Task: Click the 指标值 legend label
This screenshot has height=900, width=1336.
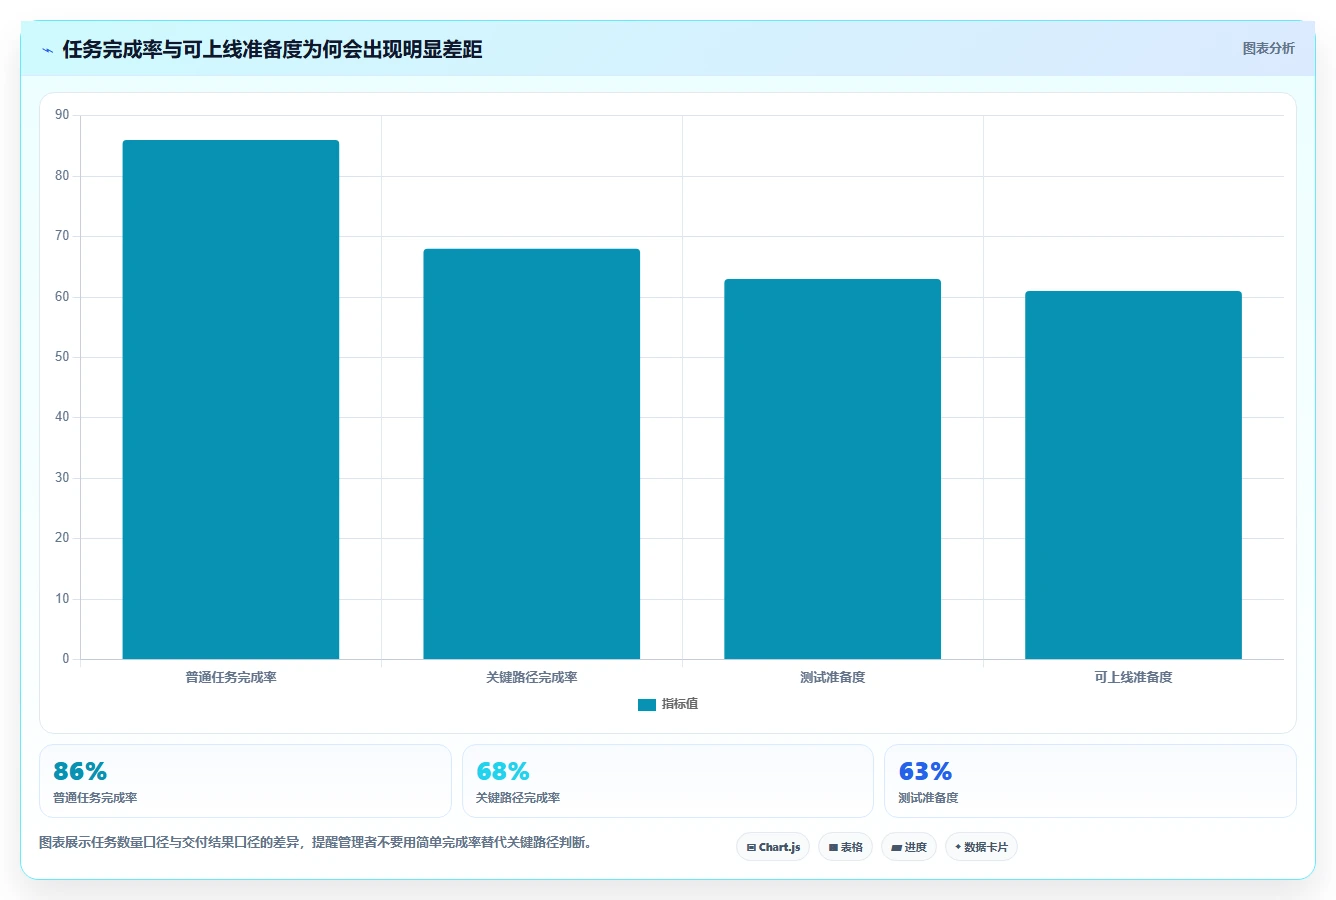Action: click(x=680, y=704)
